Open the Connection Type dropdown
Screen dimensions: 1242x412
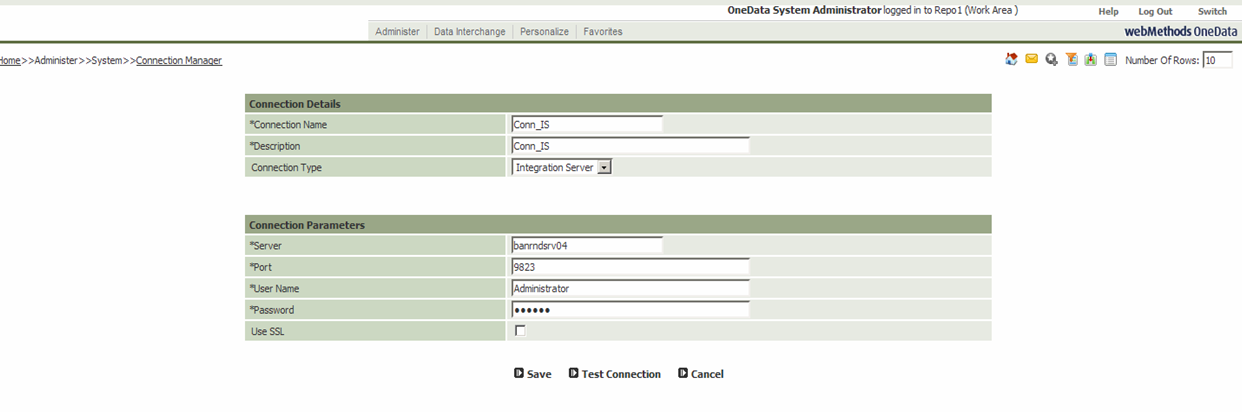click(x=561, y=167)
